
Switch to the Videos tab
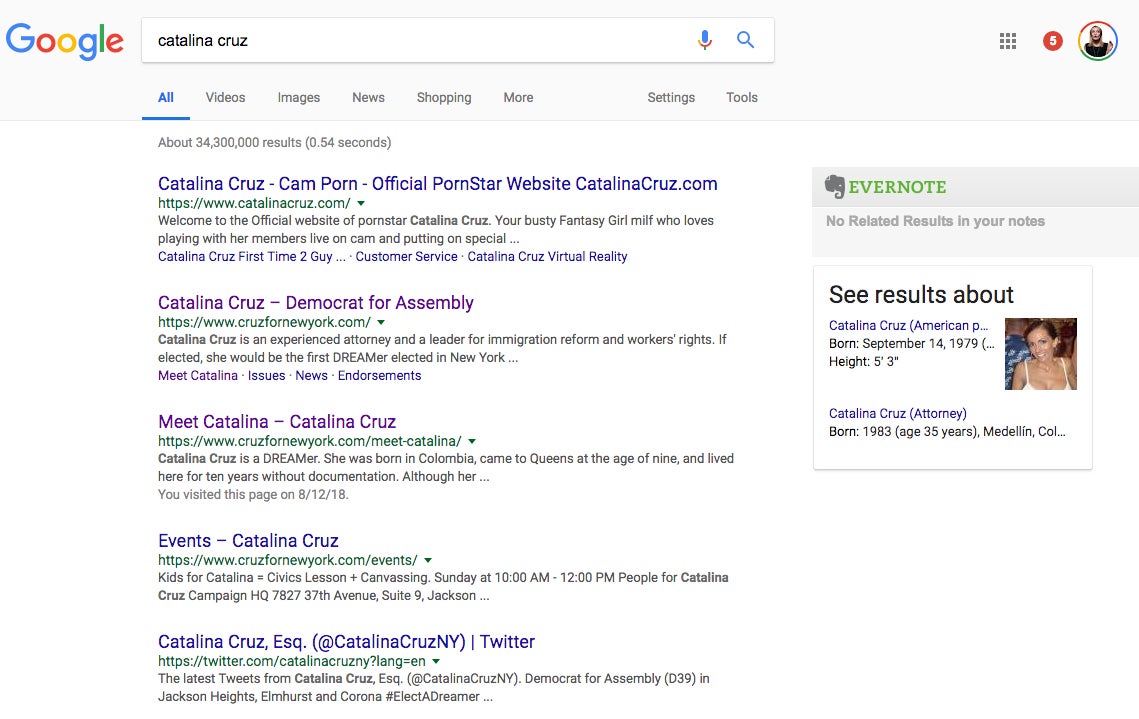(x=225, y=97)
